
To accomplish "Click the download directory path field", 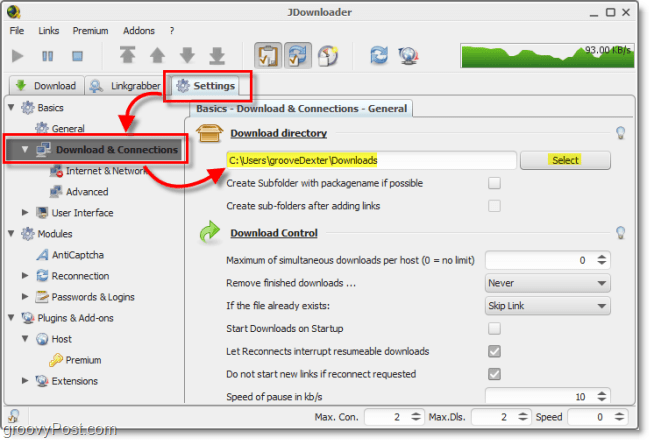I will click(x=371, y=160).
